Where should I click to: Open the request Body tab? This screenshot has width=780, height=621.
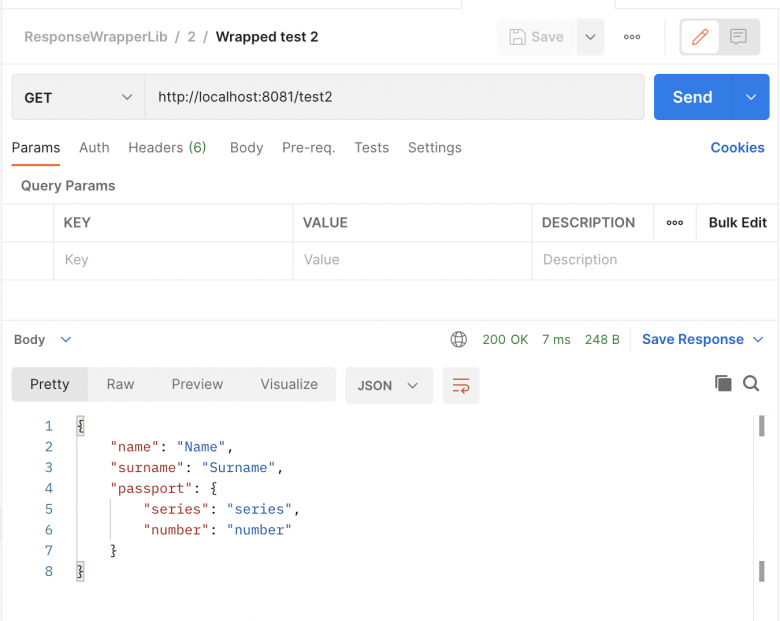[x=246, y=148]
